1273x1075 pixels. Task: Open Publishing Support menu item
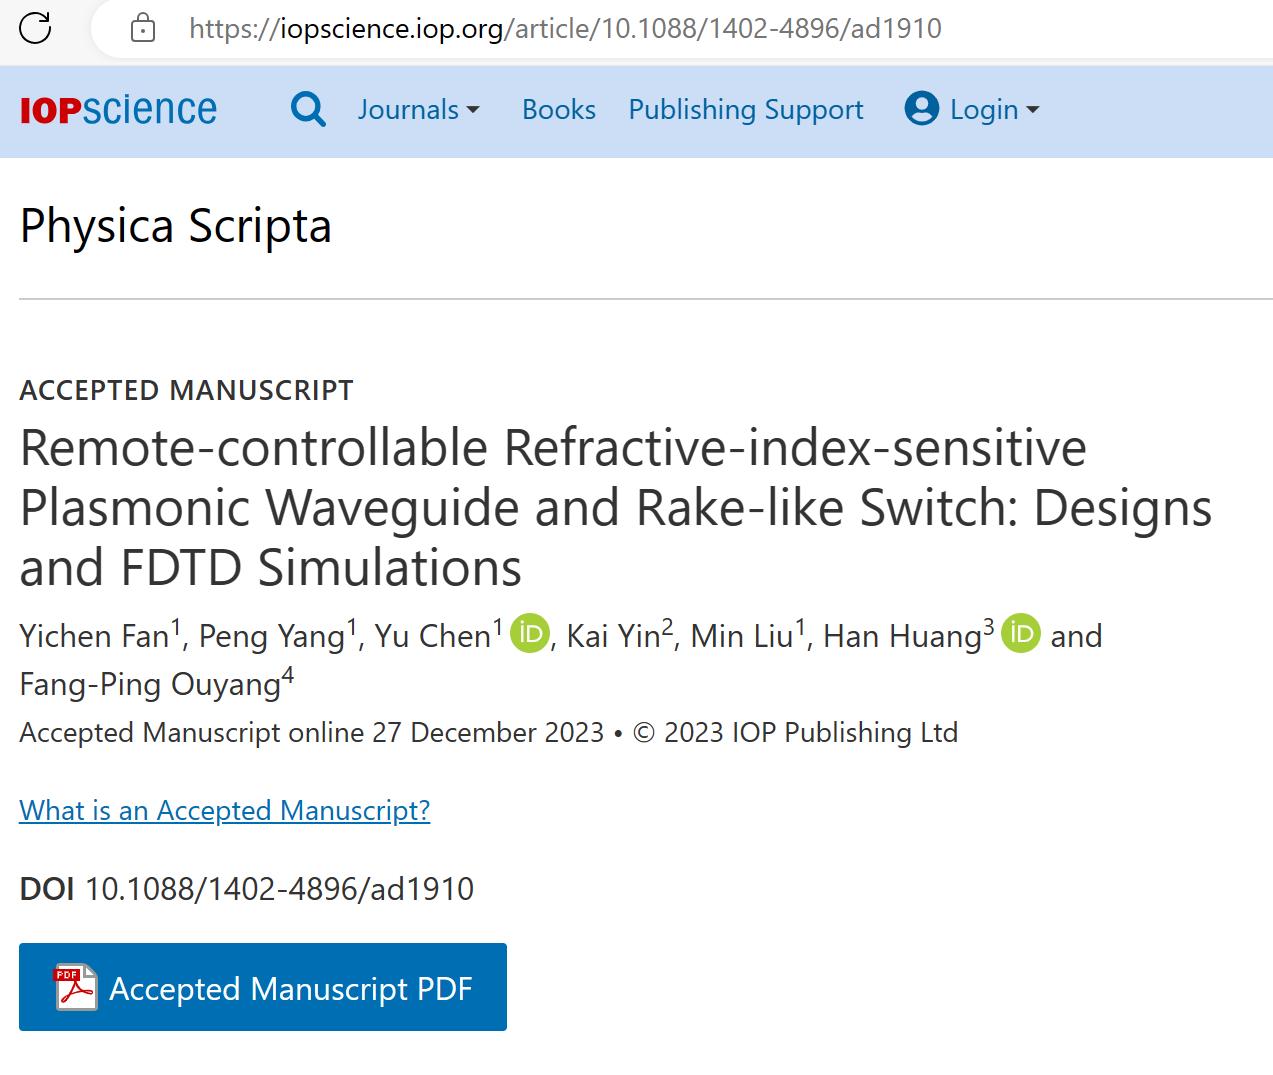(x=745, y=110)
